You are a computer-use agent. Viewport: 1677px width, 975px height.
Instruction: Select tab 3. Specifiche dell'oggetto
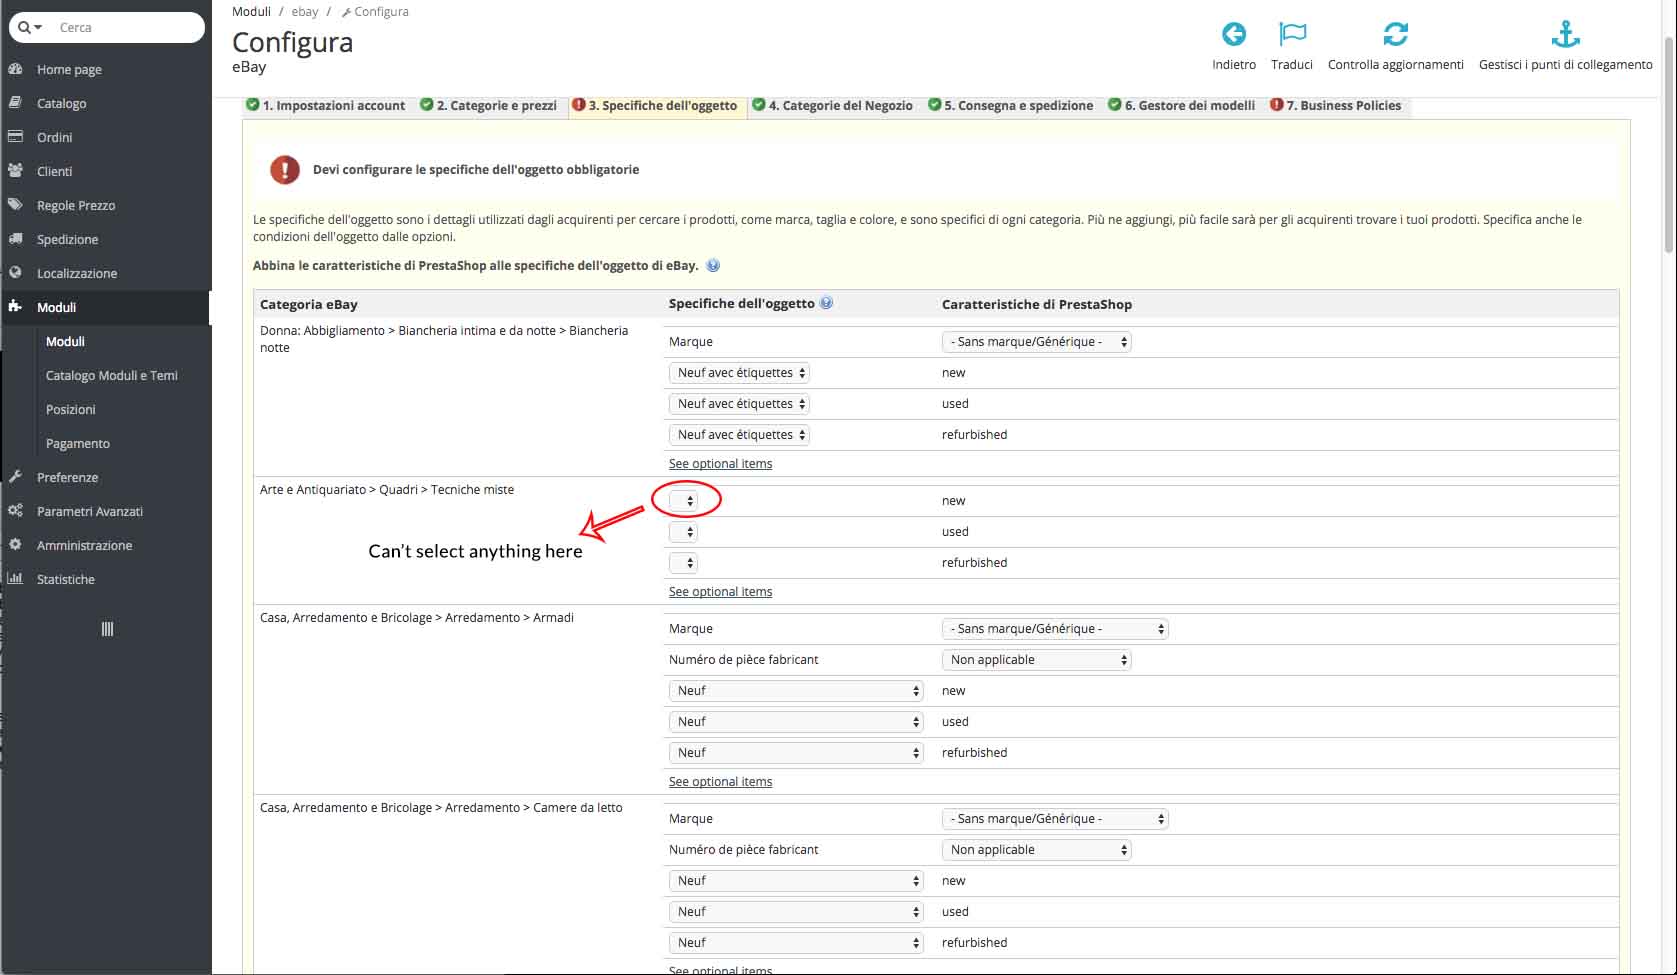(x=655, y=106)
